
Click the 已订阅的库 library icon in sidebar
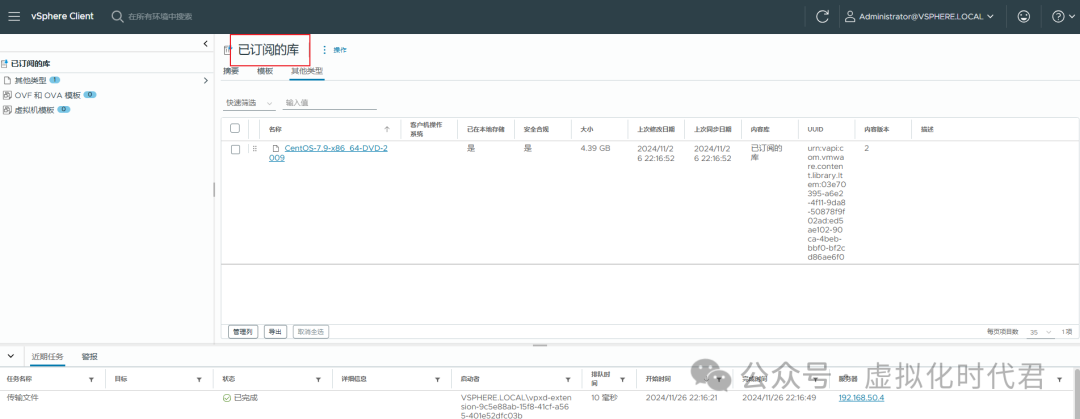5,63
